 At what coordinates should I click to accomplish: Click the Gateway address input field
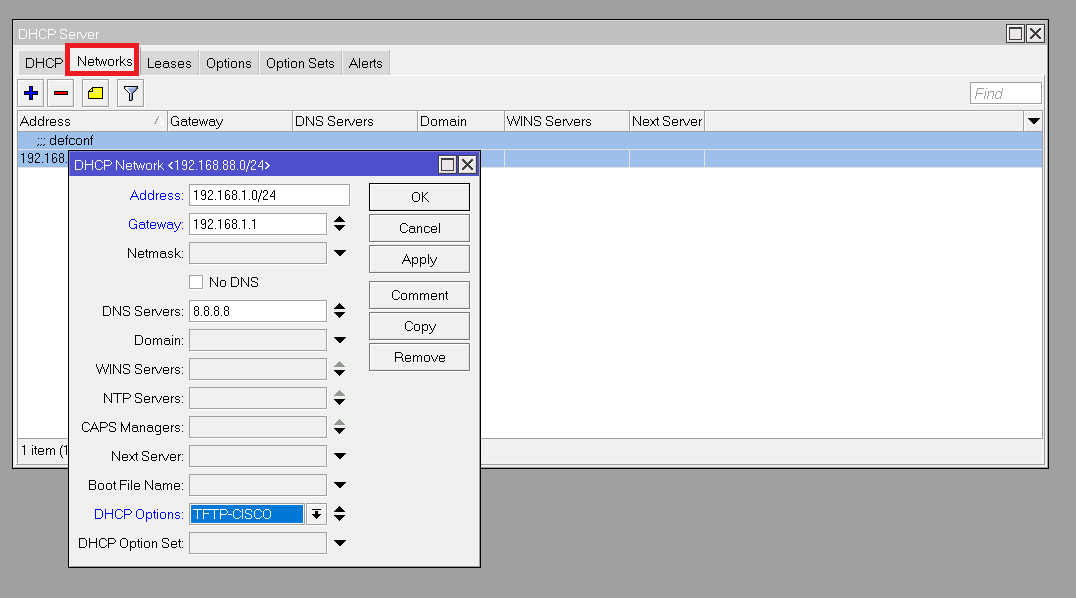coord(257,224)
